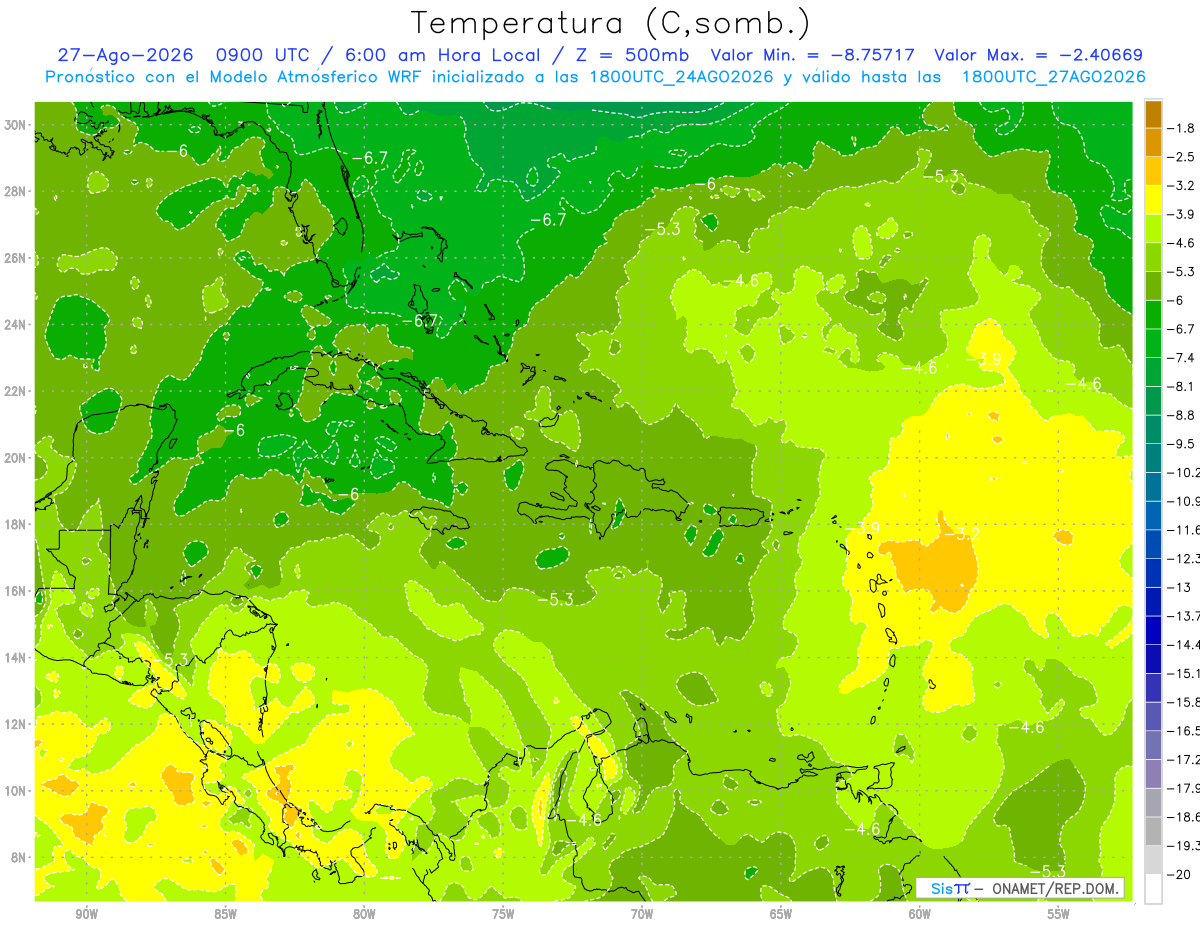Click the '16N' latitude axis label
Image resolution: width=1200 pixels, height=927 pixels.
17,591
